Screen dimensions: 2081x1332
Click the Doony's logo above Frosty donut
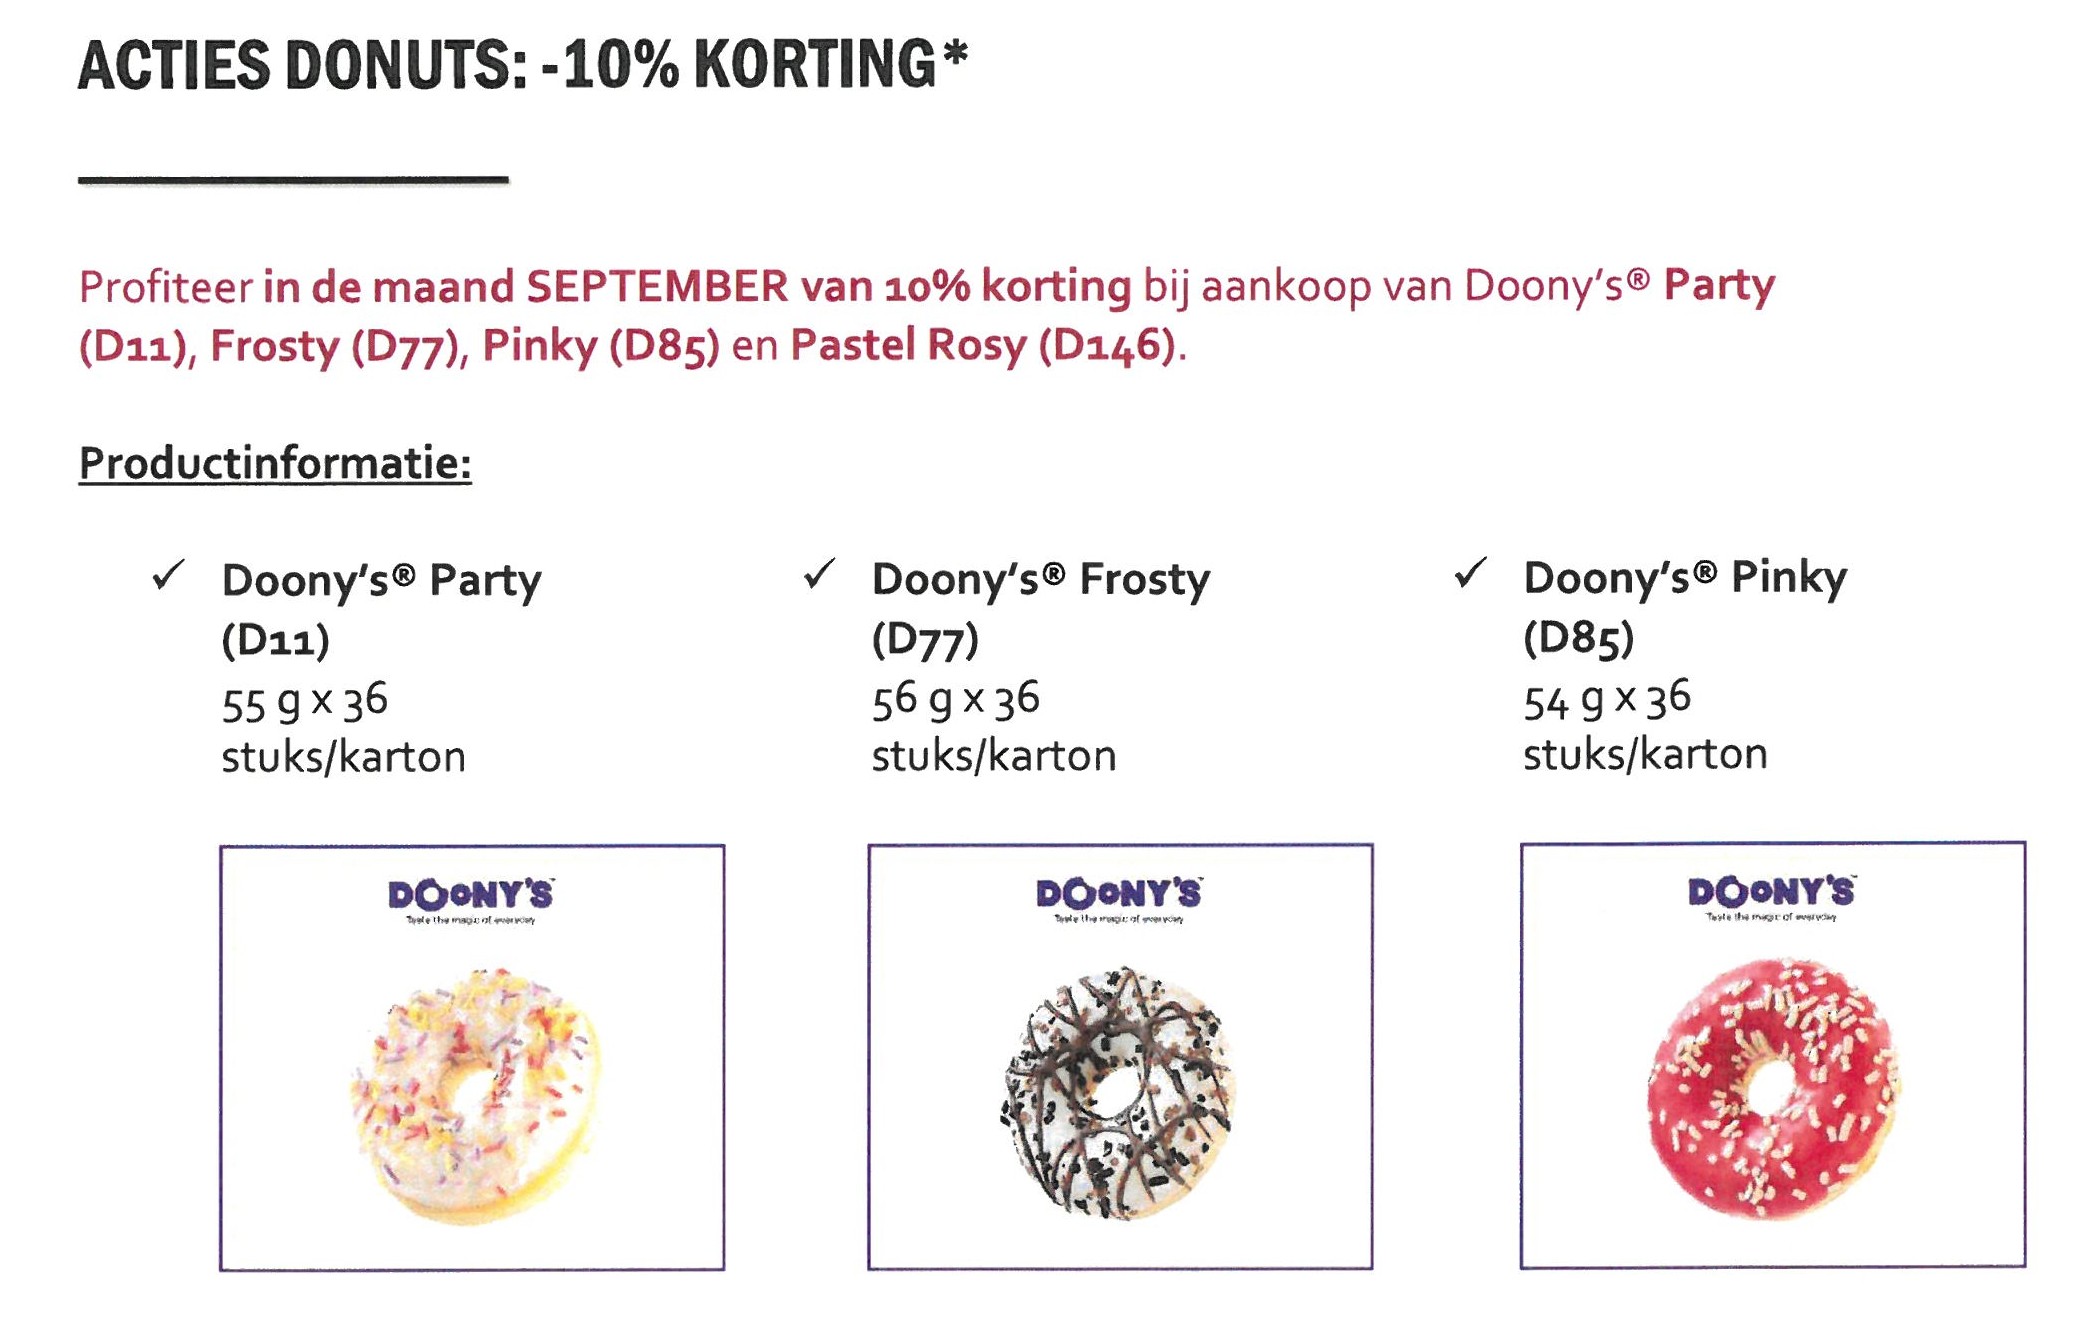[x=1119, y=898]
